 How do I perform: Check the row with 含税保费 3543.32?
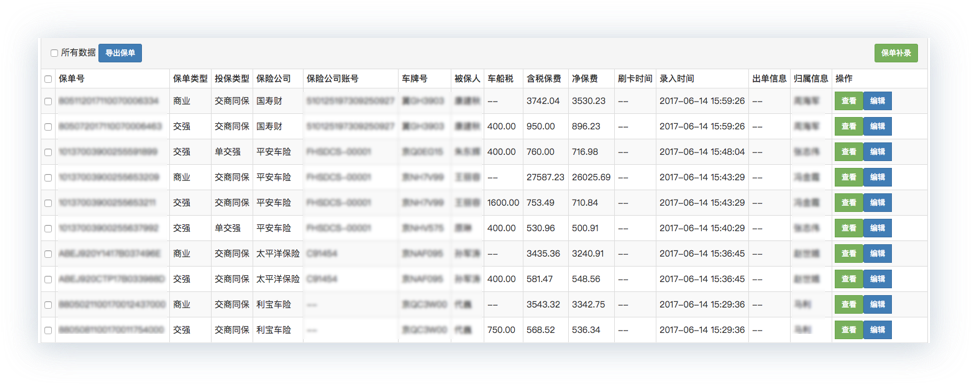(48, 304)
